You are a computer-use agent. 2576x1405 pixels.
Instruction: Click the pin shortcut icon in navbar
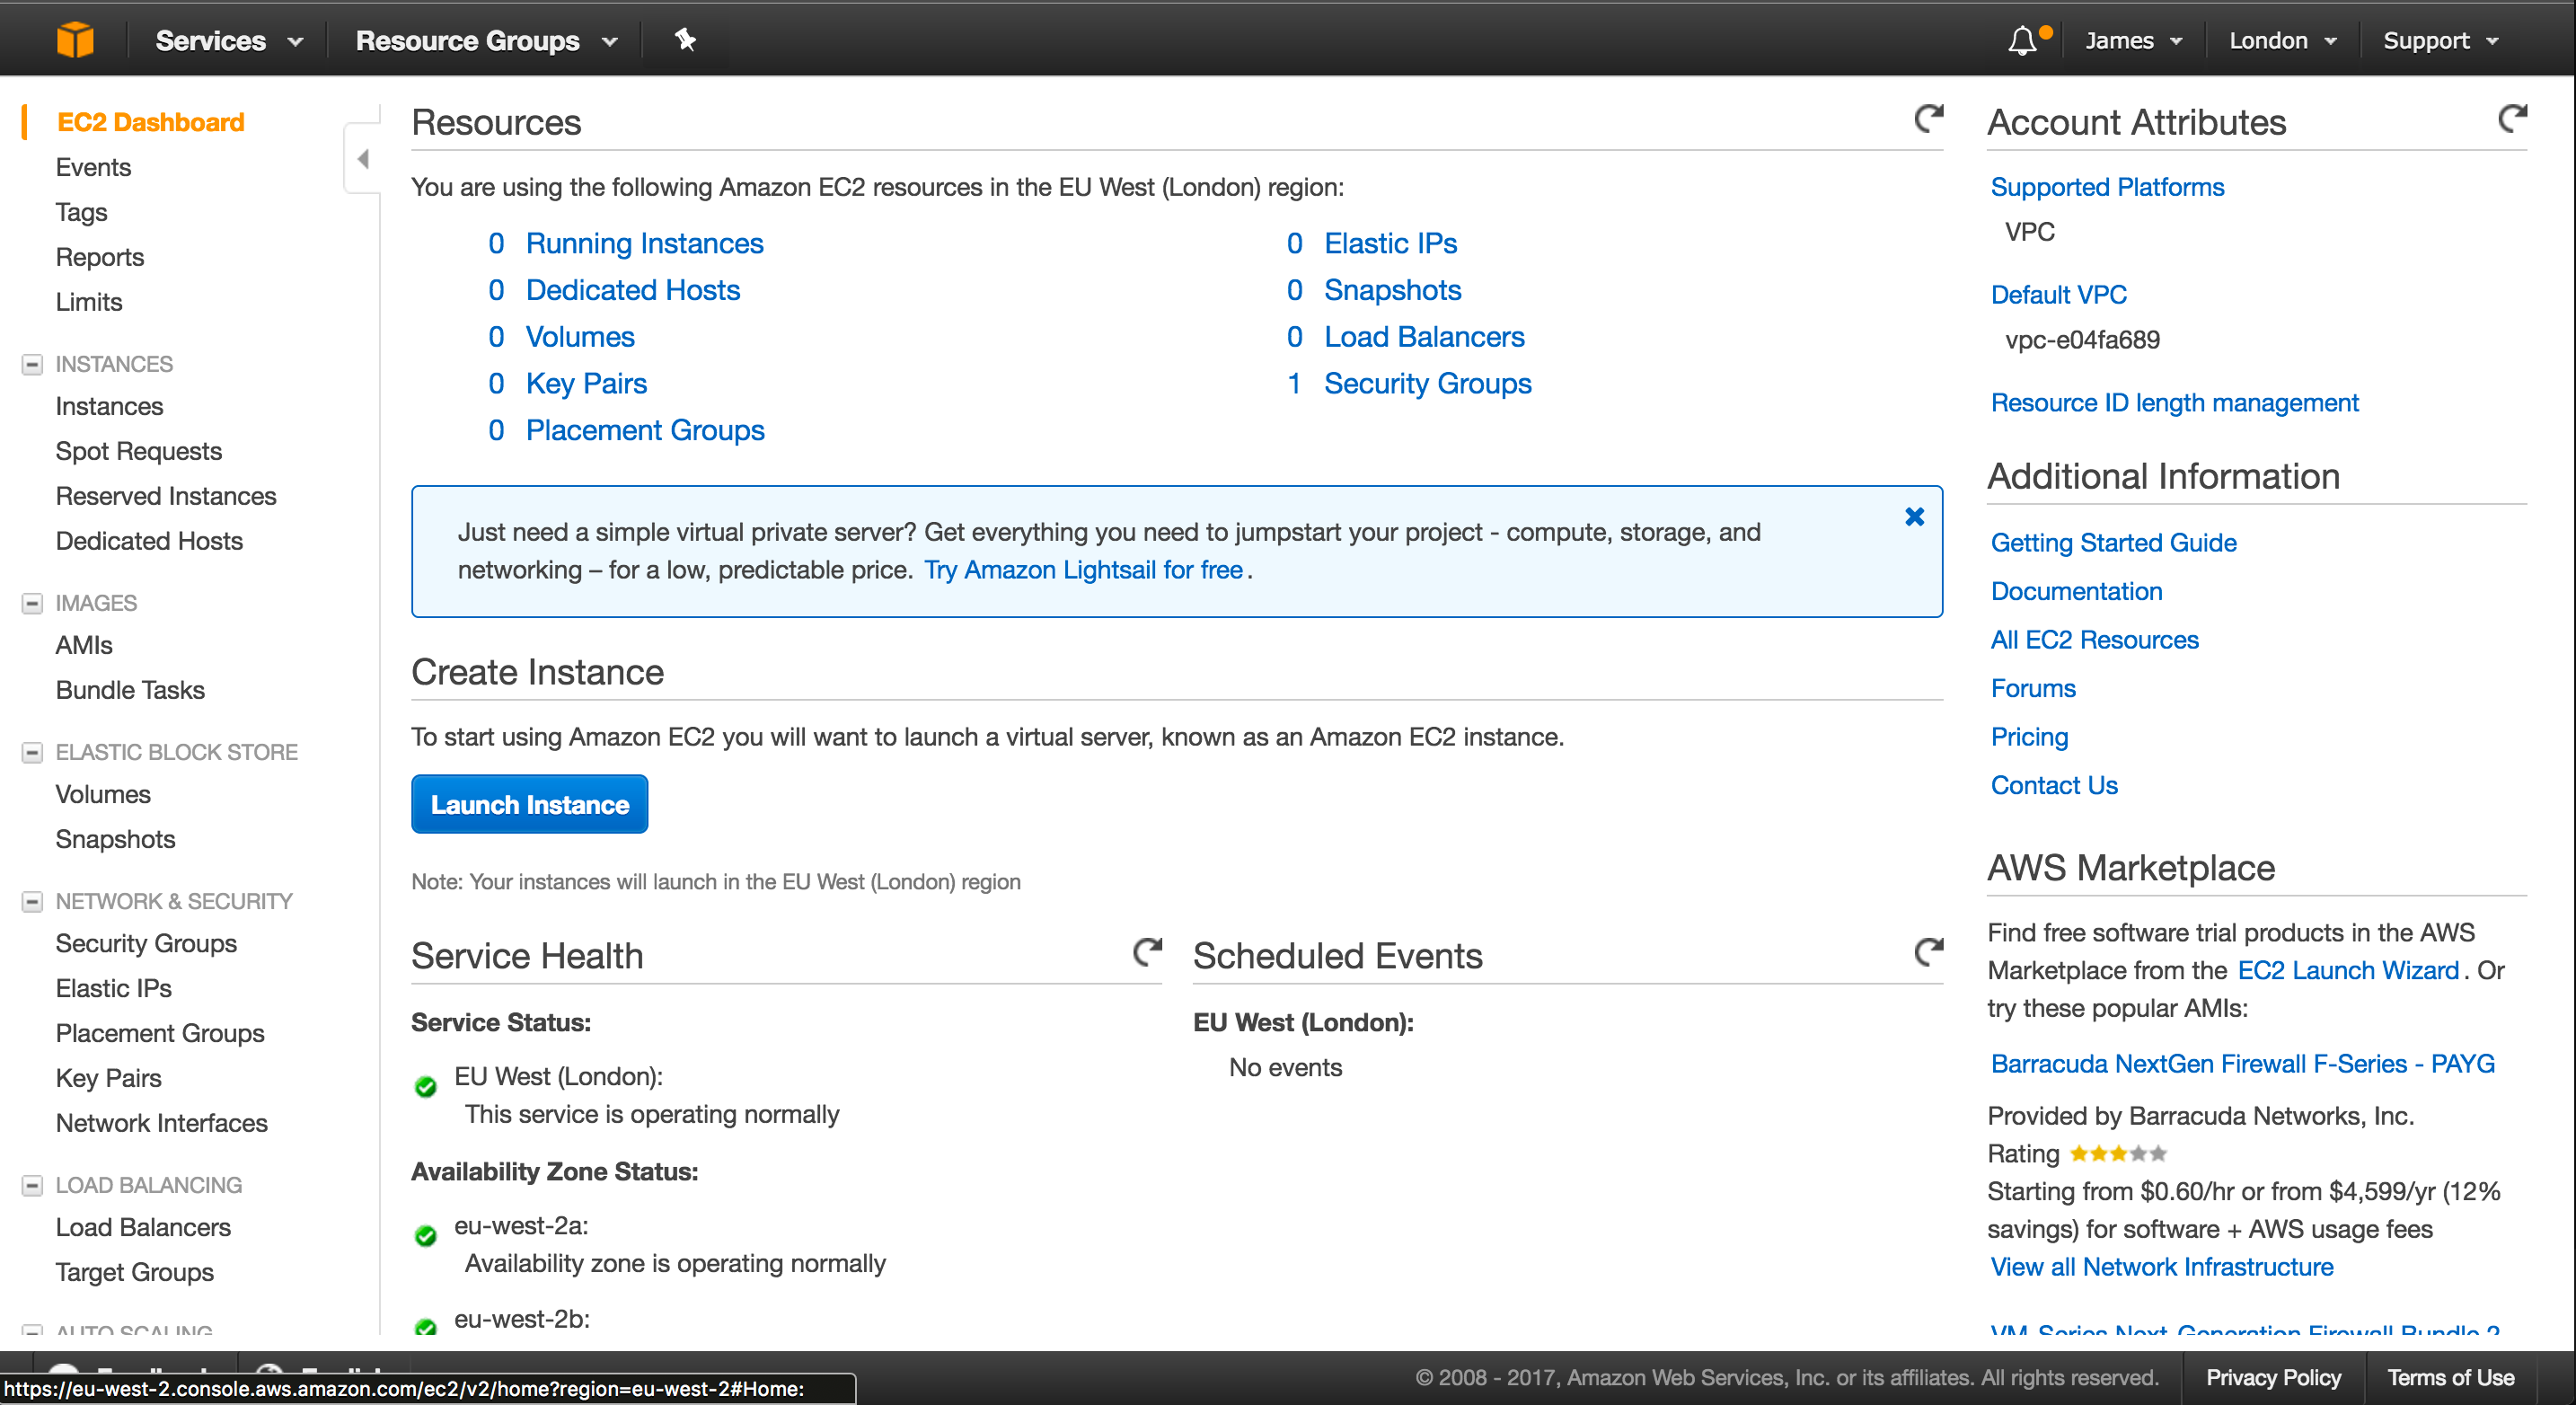pyautogui.click(x=685, y=40)
